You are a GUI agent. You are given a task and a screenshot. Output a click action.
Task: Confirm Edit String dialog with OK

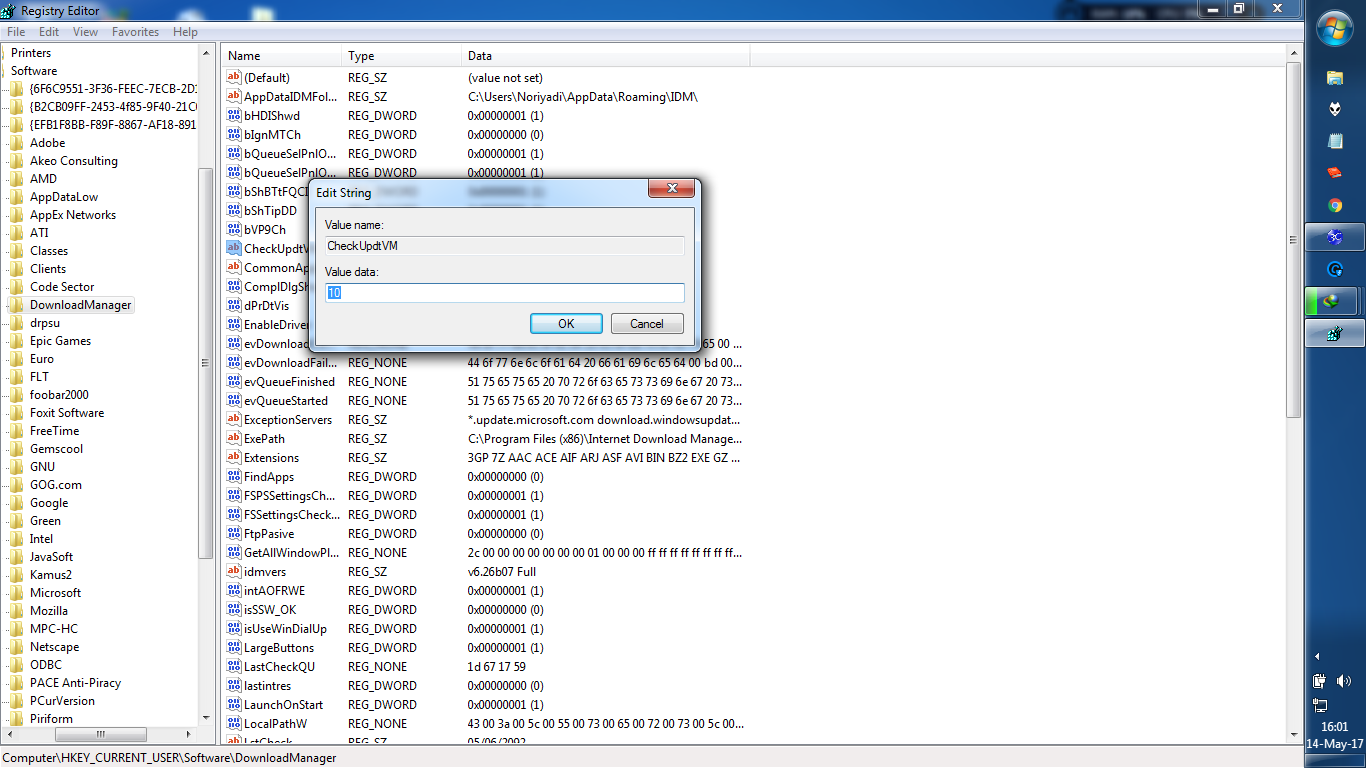(566, 323)
